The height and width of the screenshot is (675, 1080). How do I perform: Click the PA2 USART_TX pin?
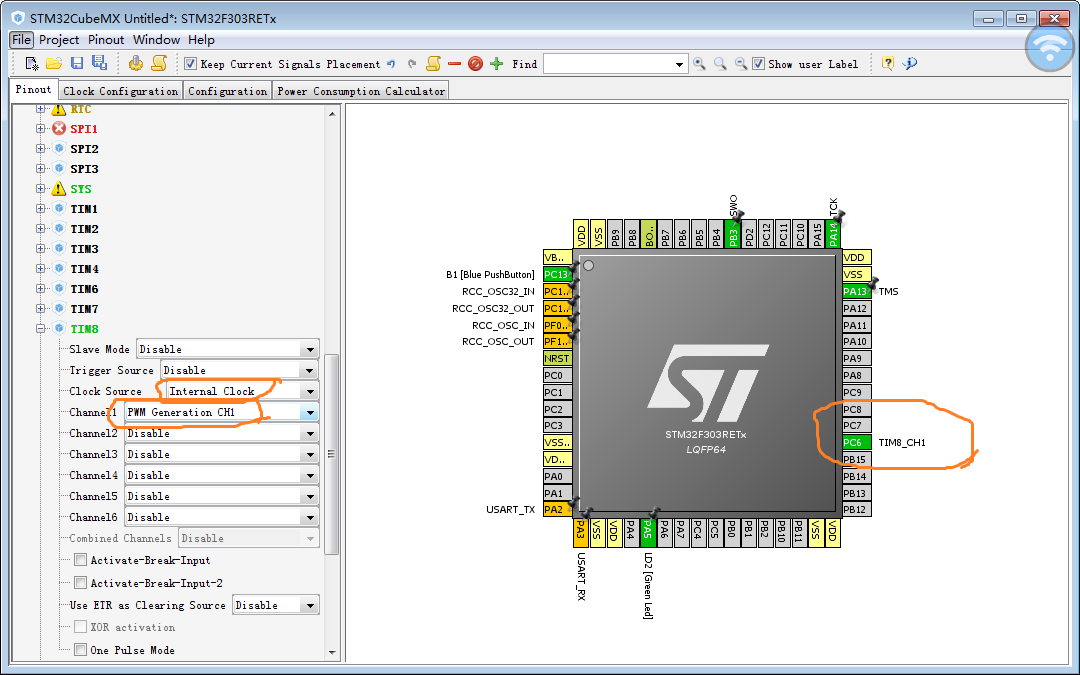(557, 510)
